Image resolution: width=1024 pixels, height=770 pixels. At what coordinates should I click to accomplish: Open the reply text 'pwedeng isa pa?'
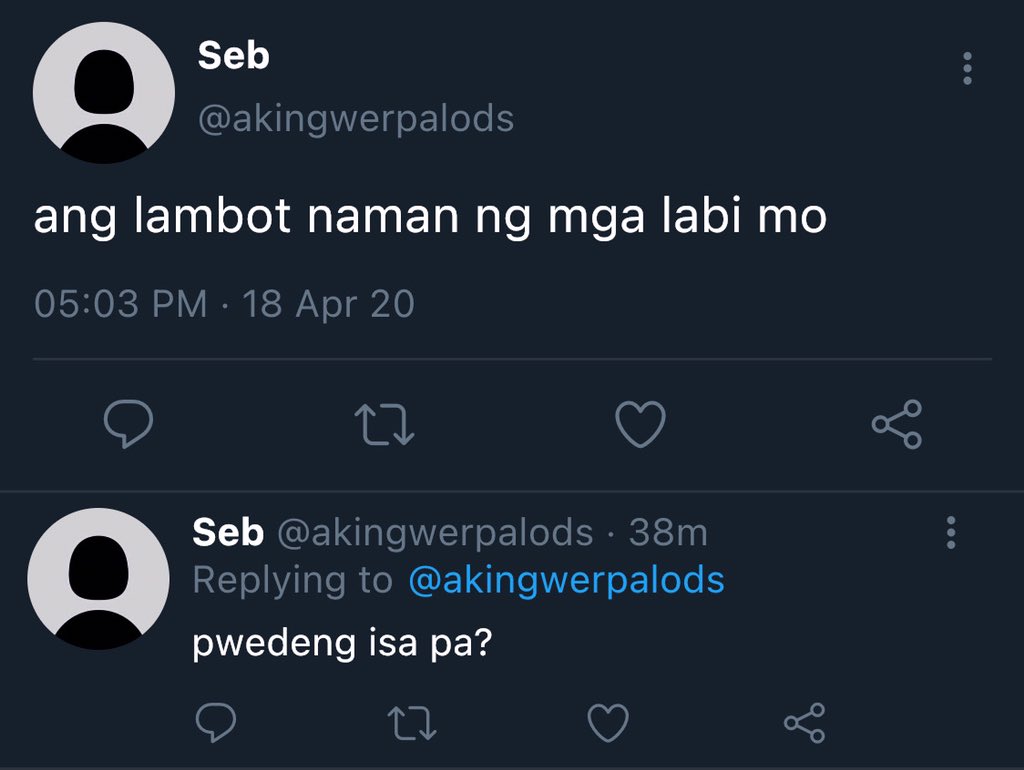pyautogui.click(x=342, y=643)
